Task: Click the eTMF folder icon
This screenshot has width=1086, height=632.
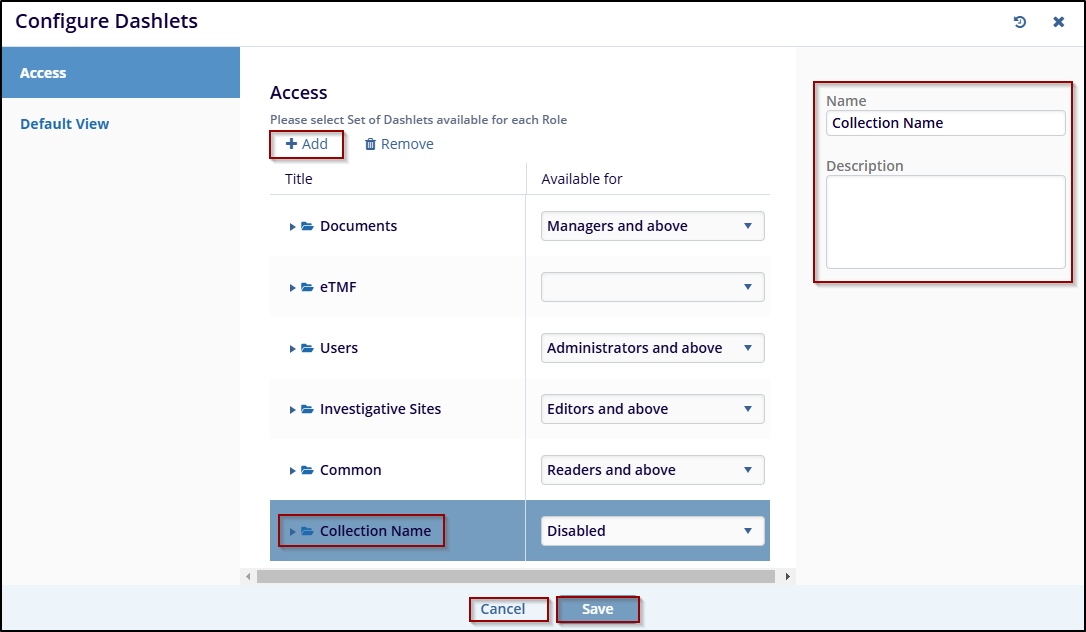Action: click(308, 287)
